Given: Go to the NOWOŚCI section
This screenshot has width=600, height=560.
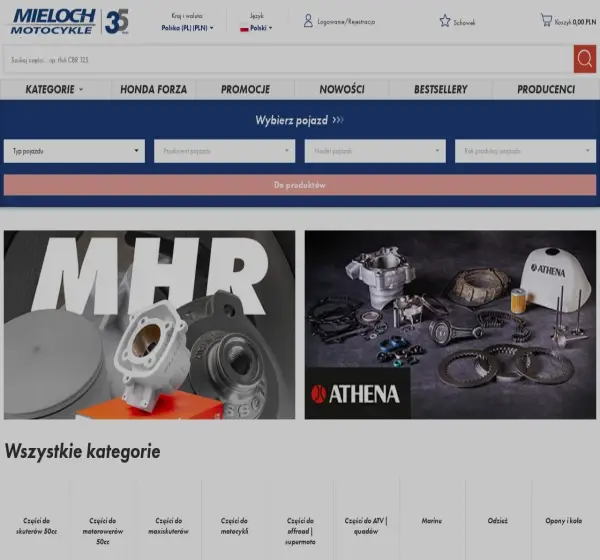Looking at the screenshot, I should (x=342, y=90).
